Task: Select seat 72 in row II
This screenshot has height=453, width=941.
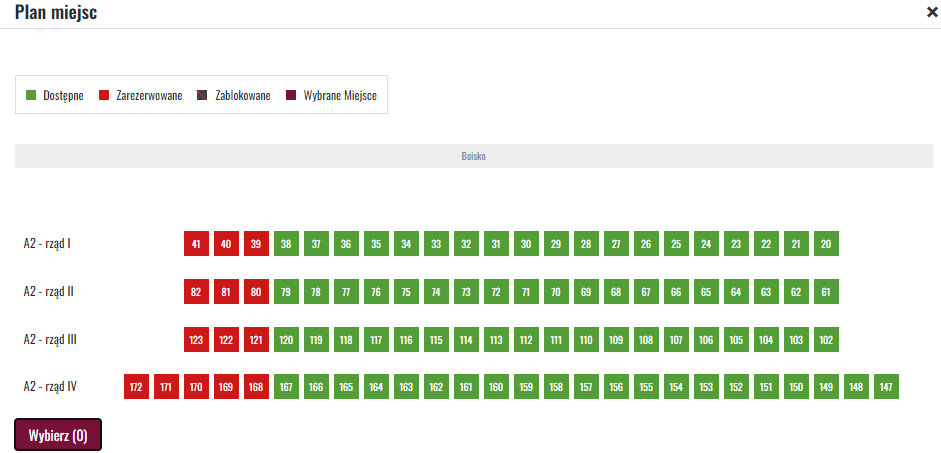Action: [x=496, y=292]
